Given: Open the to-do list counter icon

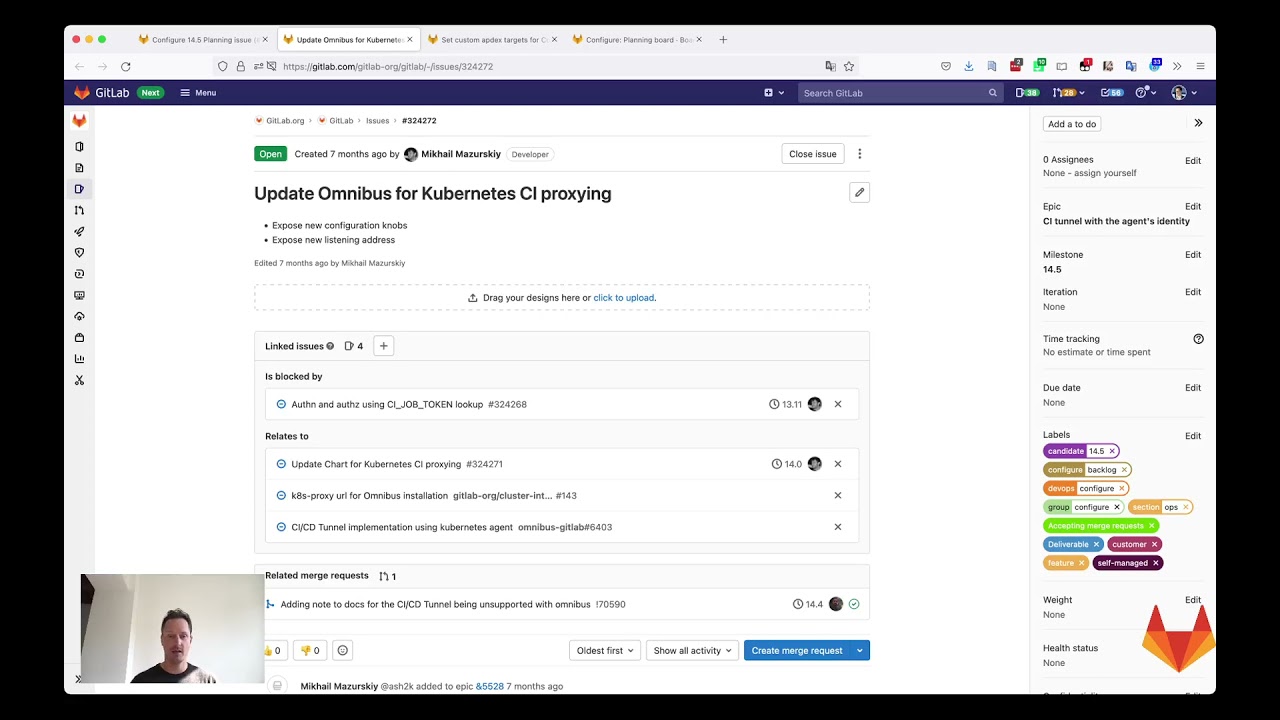Looking at the screenshot, I should pos(1112,92).
